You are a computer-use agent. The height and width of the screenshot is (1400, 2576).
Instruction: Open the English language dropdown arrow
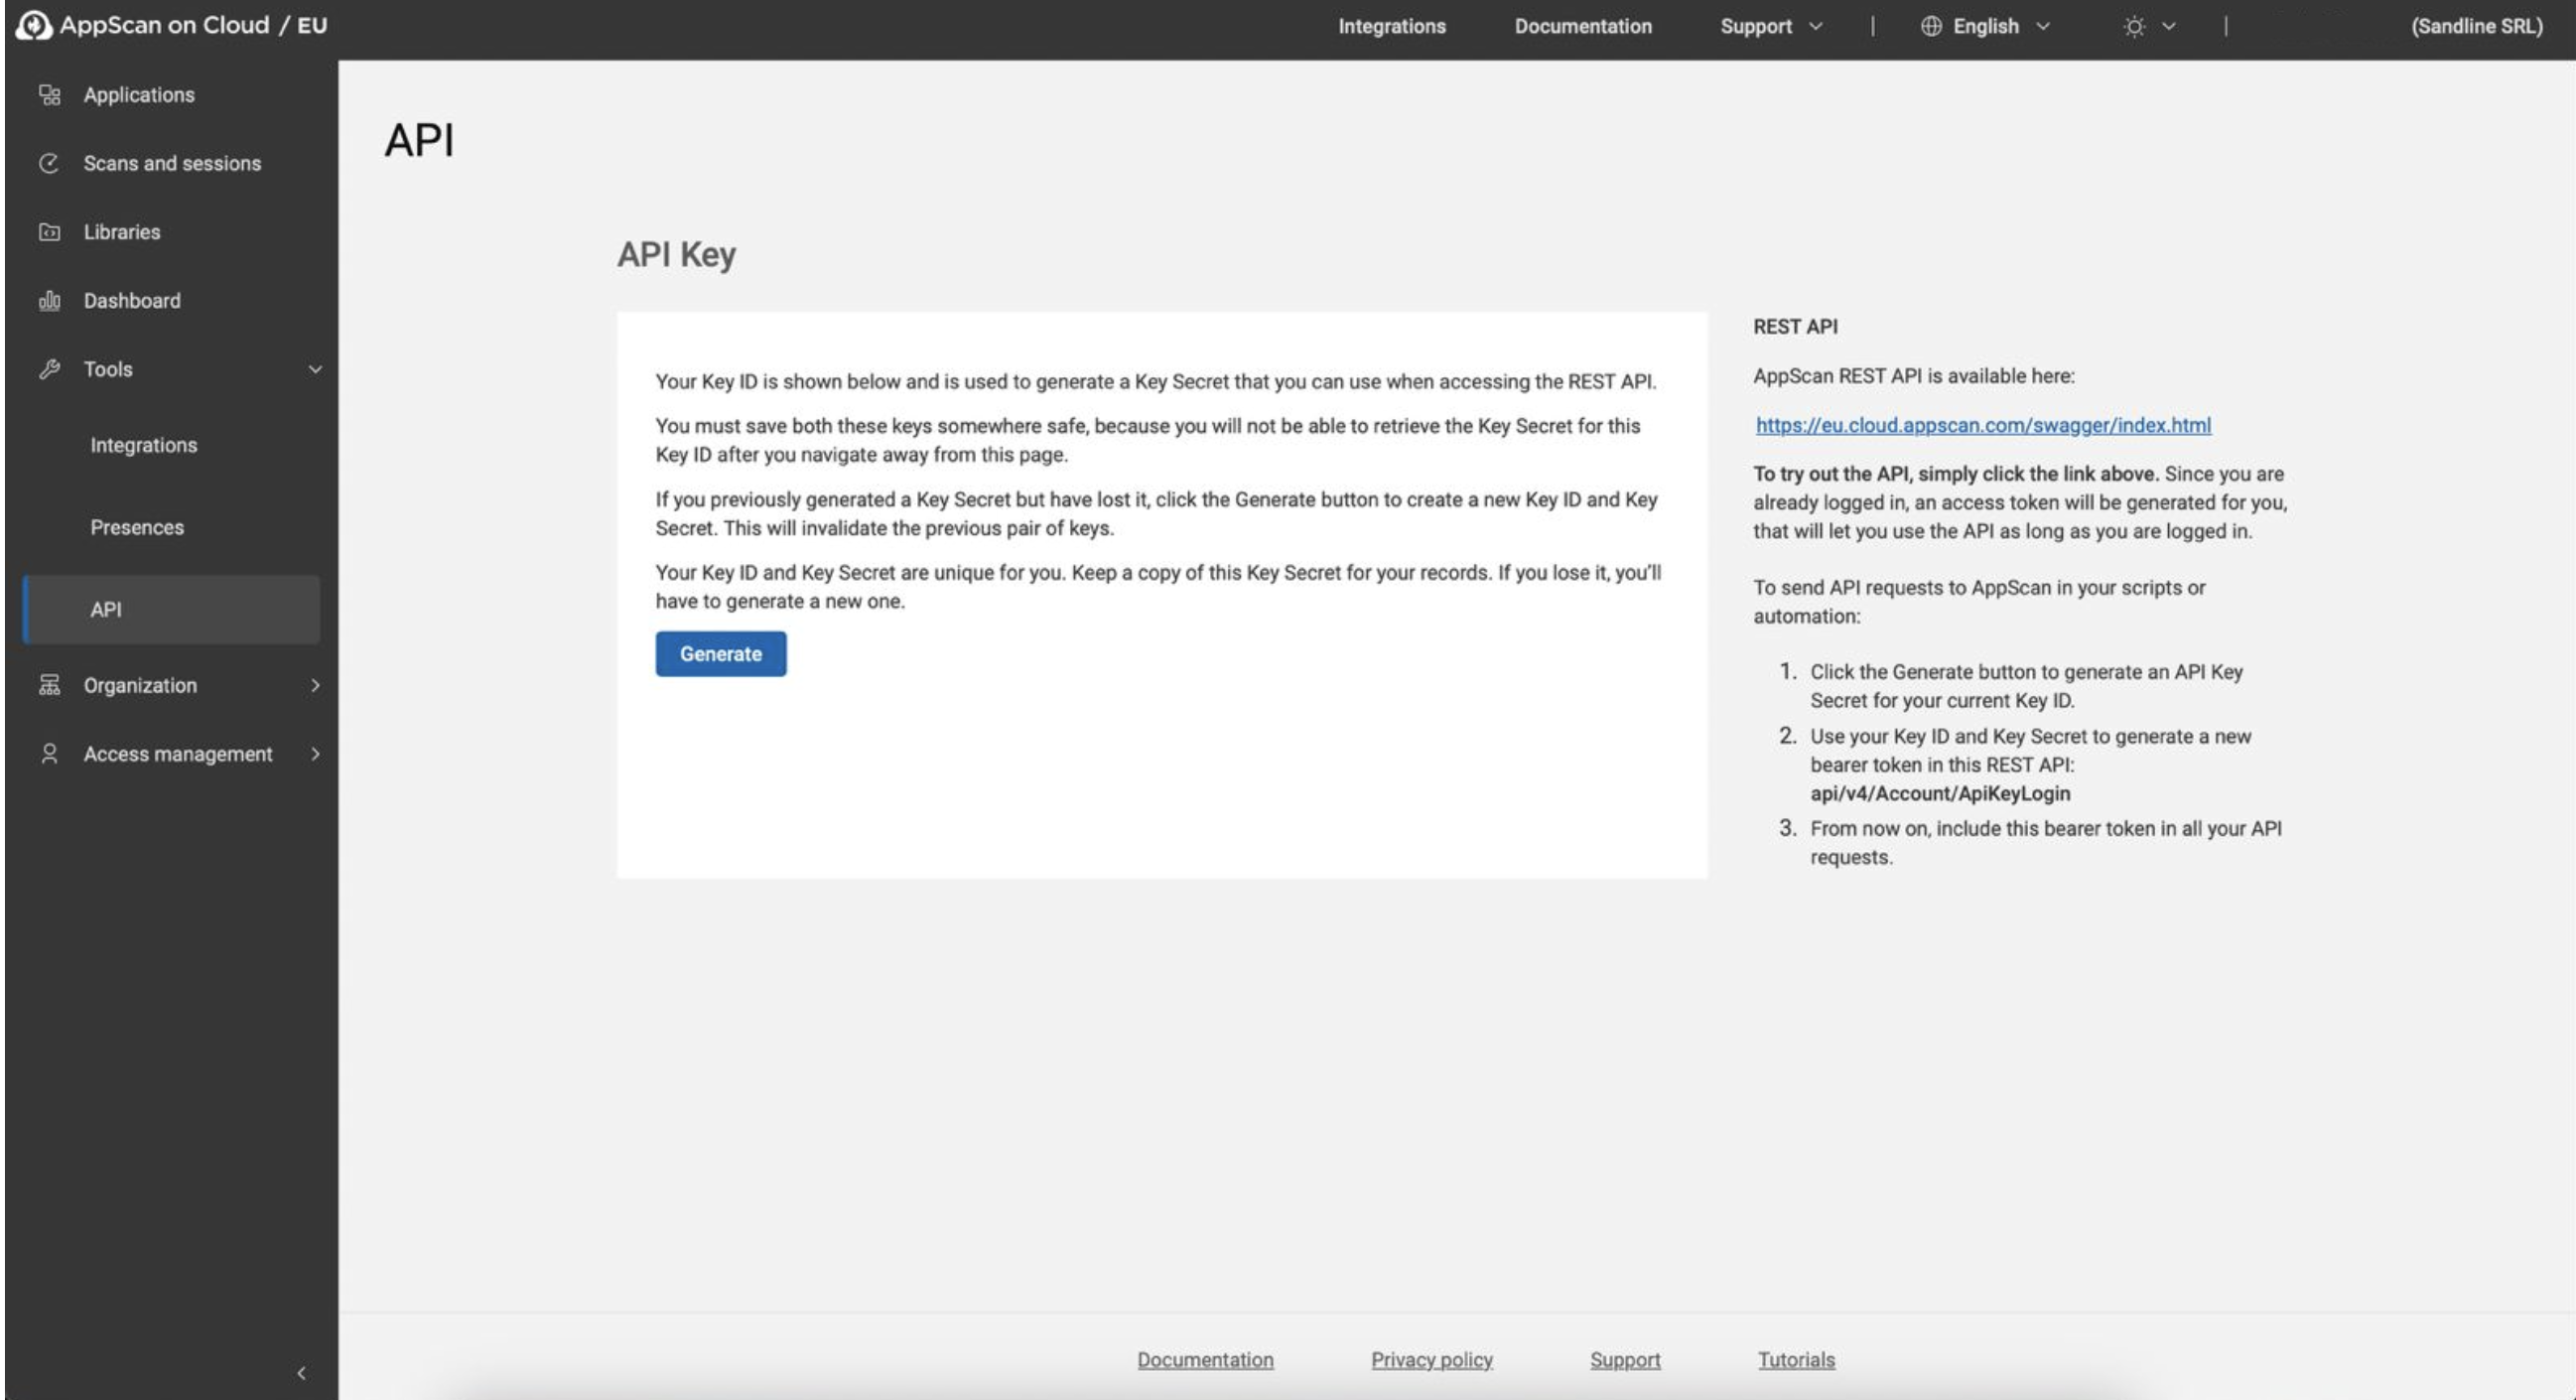click(2042, 27)
